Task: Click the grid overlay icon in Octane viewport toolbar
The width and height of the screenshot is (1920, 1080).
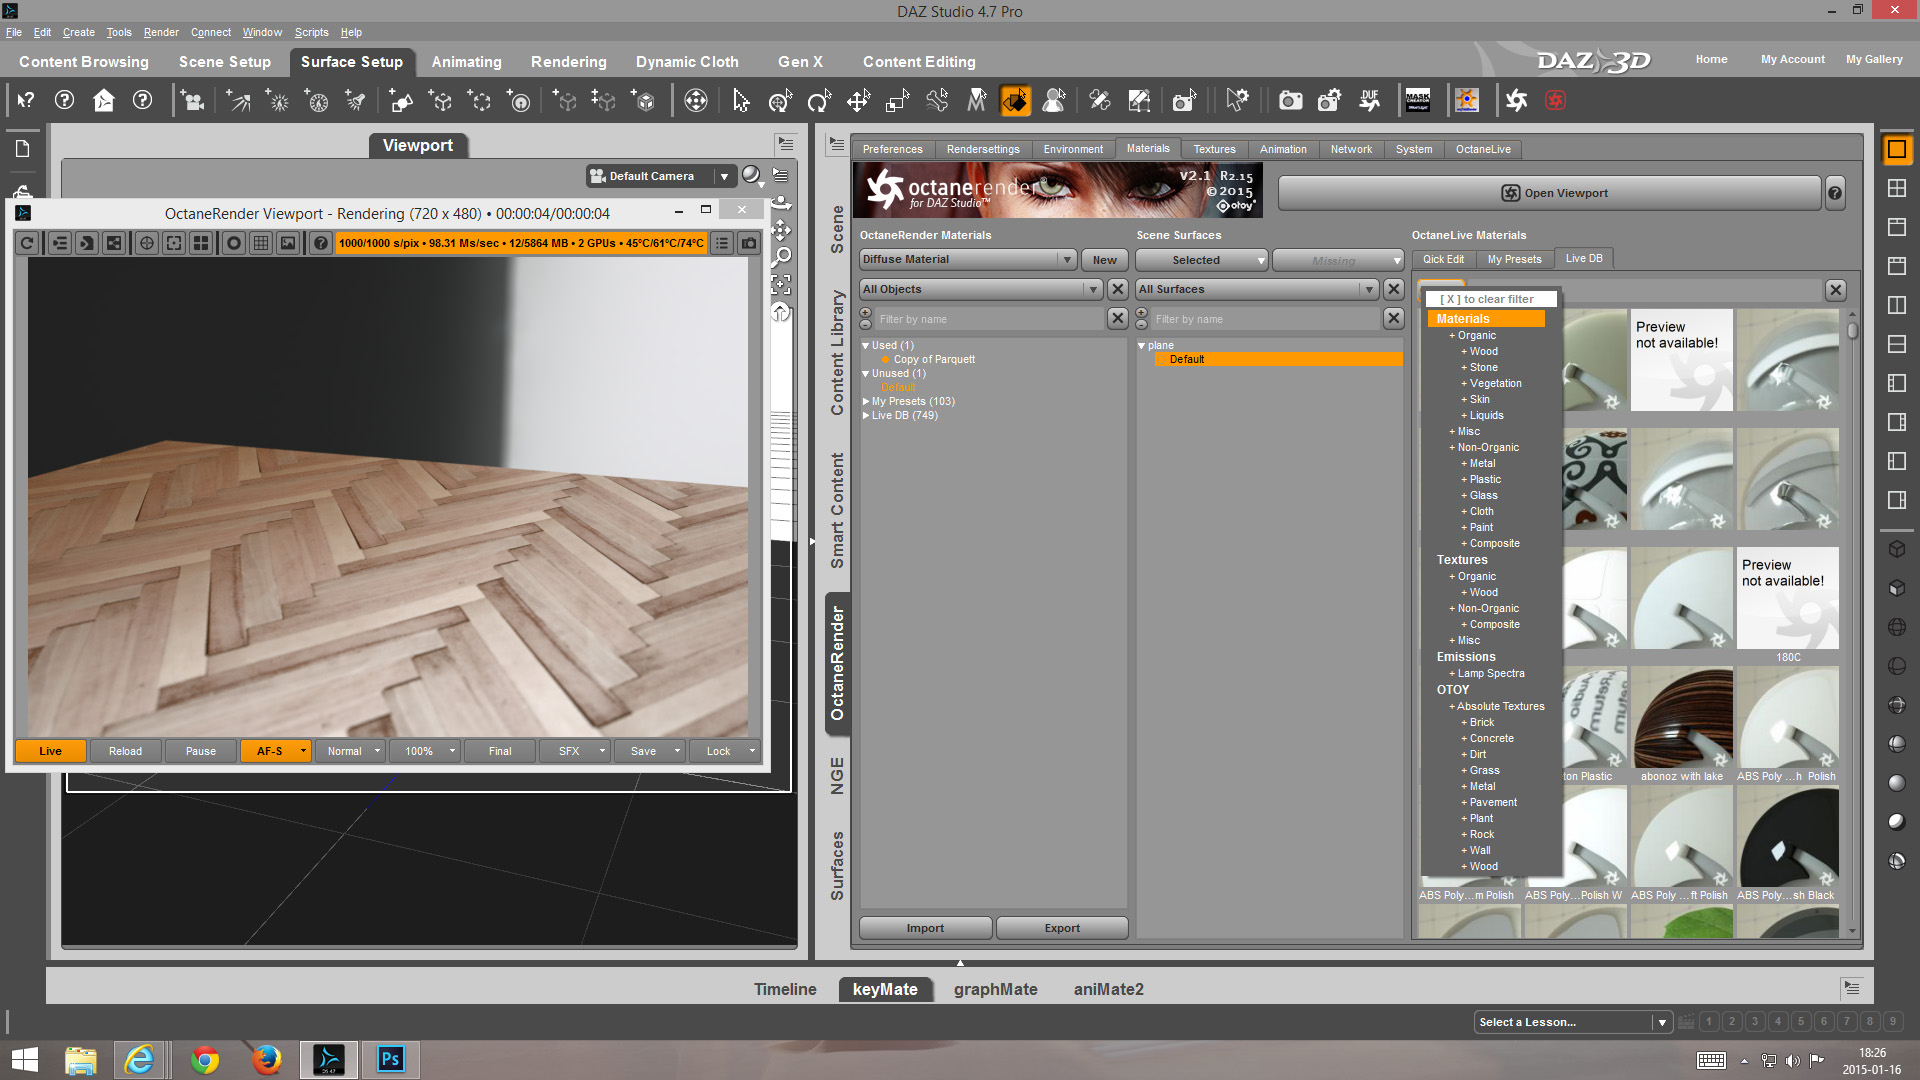Action: [261, 243]
